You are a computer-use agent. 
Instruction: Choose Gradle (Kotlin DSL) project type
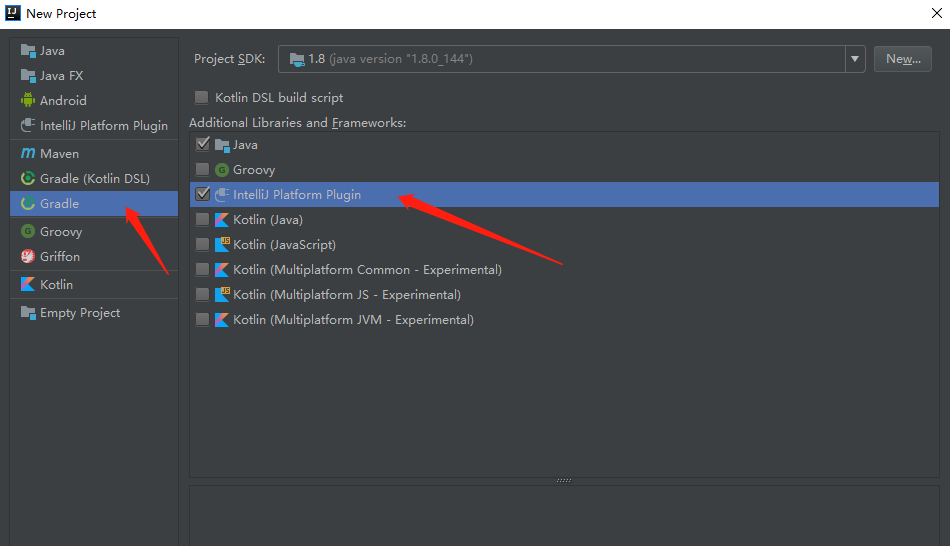(94, 178)
